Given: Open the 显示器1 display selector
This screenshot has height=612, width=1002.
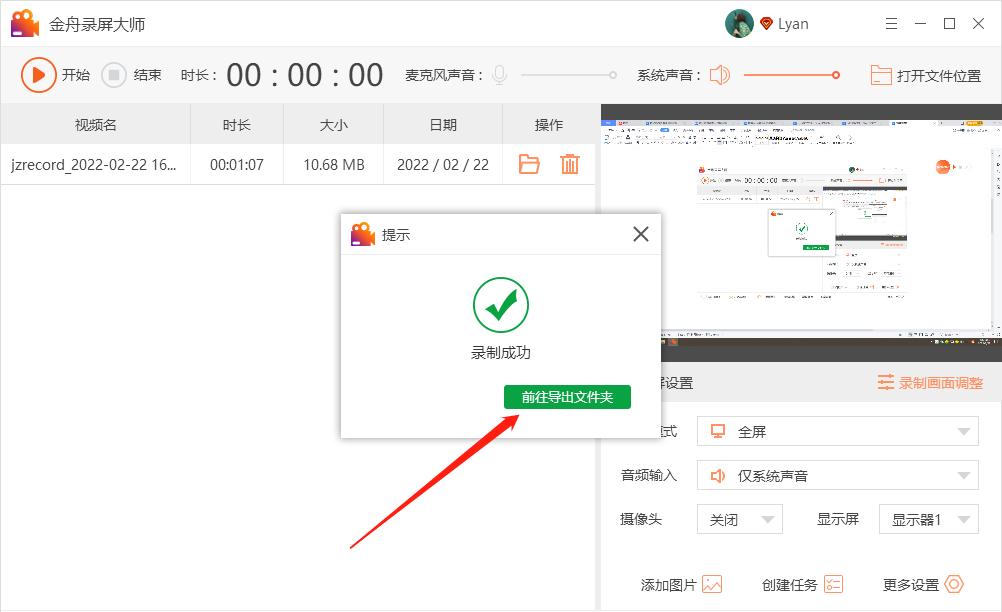Looking at the screenshot, I should (x=928, y=519).
